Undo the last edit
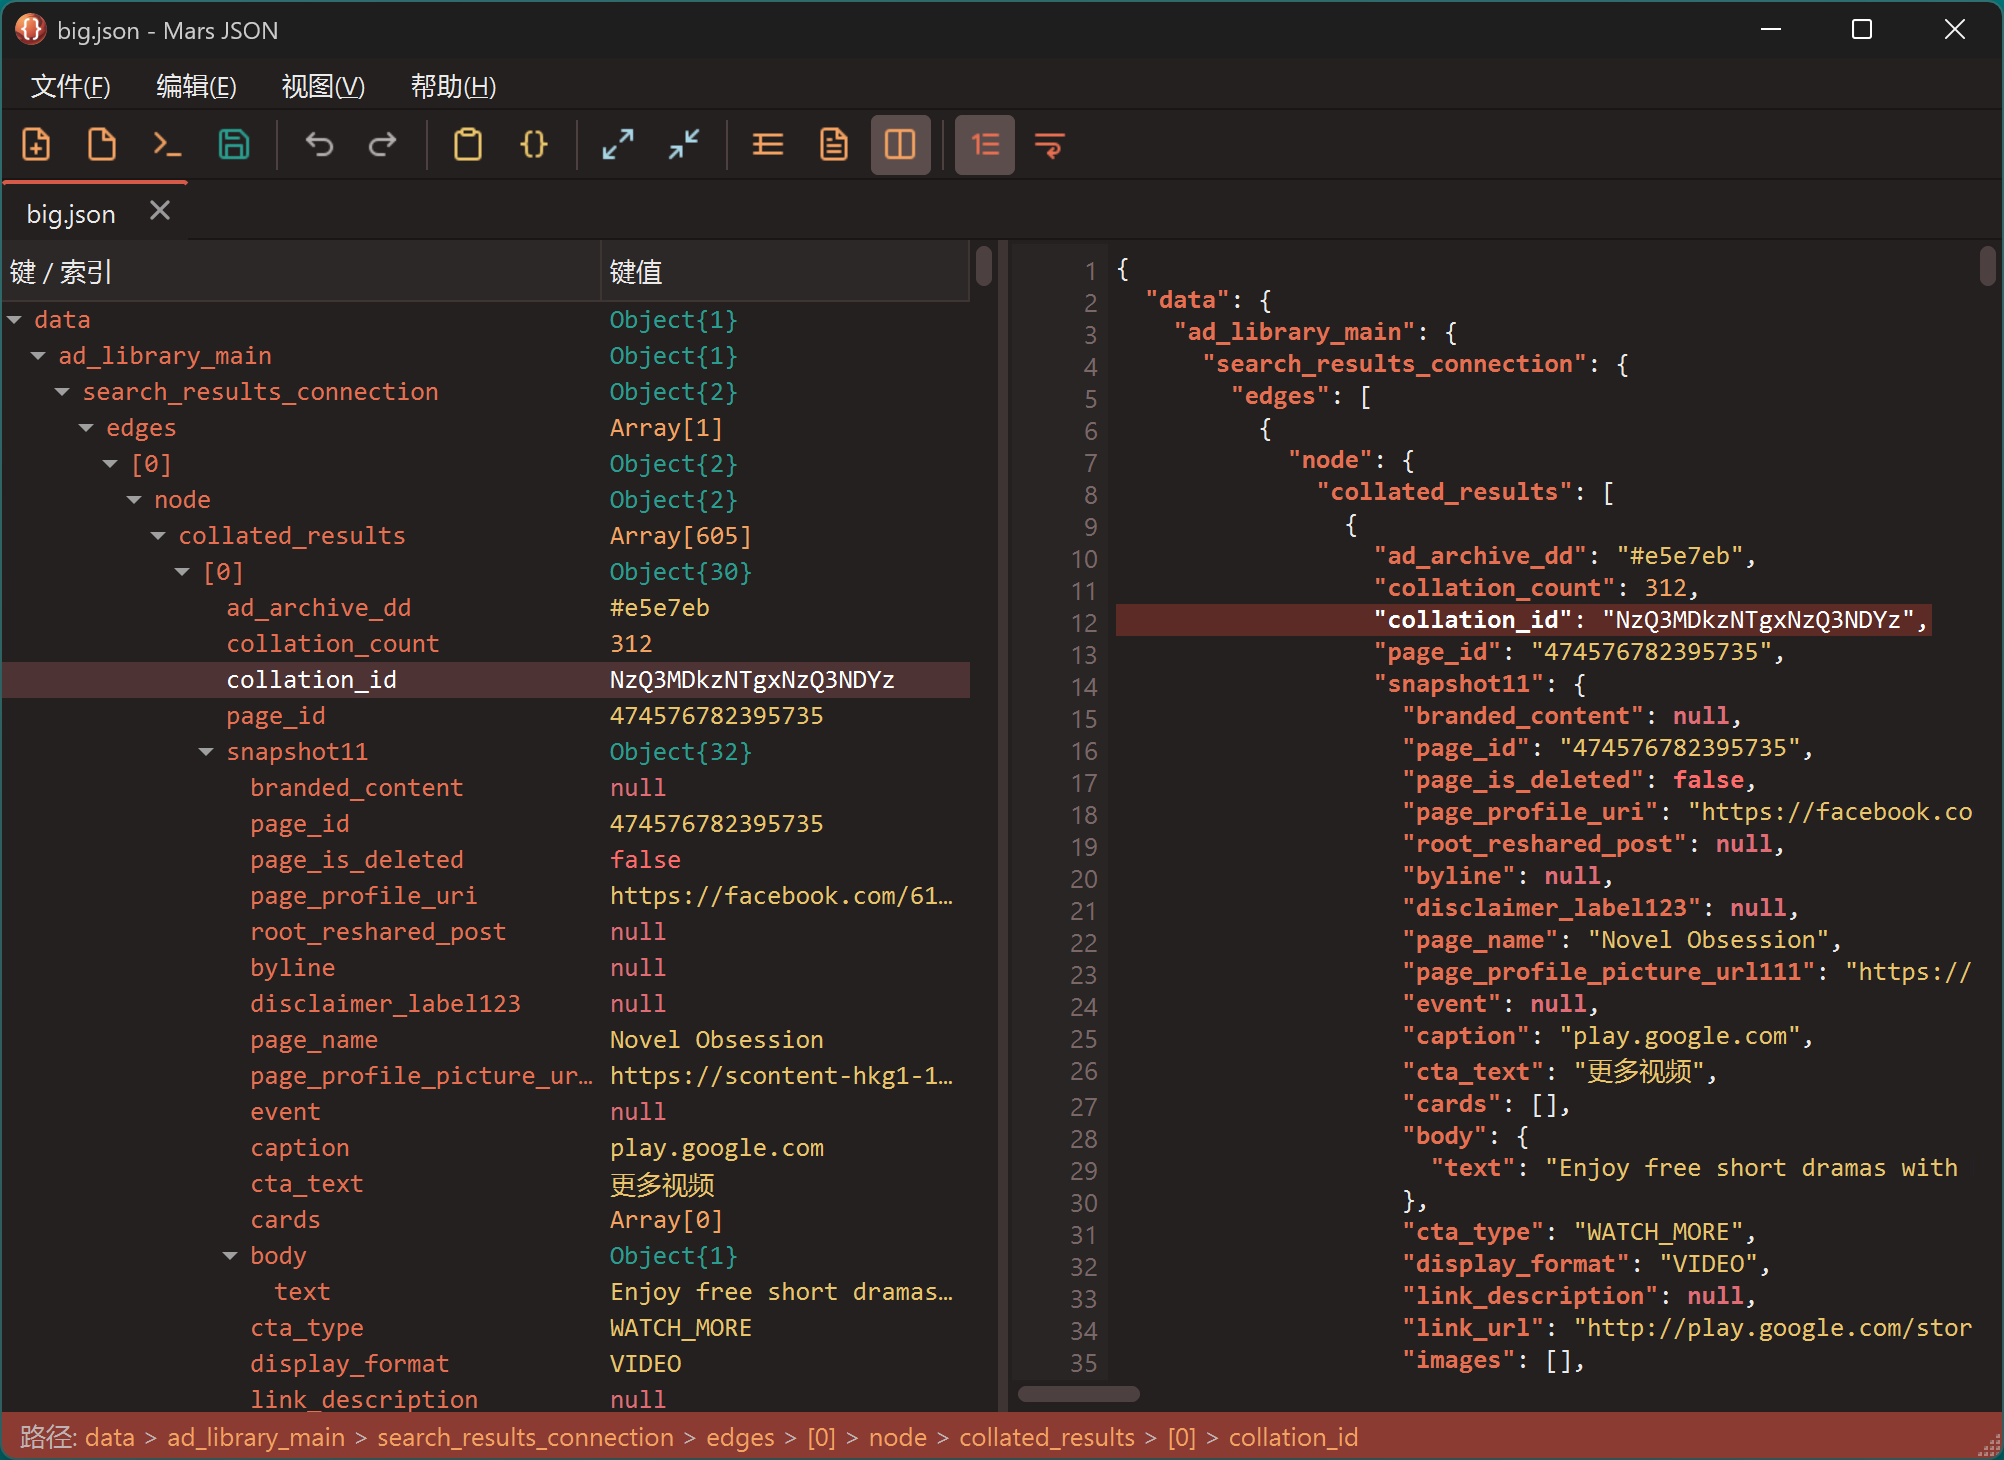This screenshot has width=2004, height=1460. click(319, 145)
